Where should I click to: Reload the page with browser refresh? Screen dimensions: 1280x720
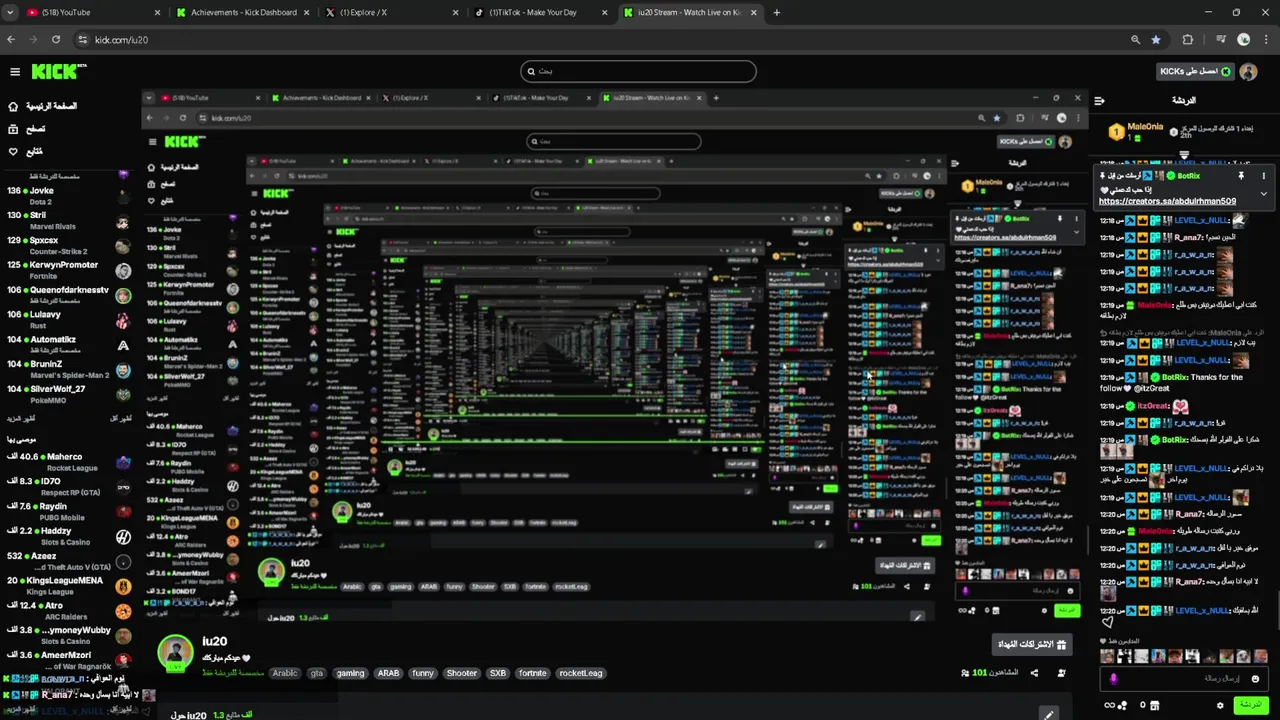56,40
